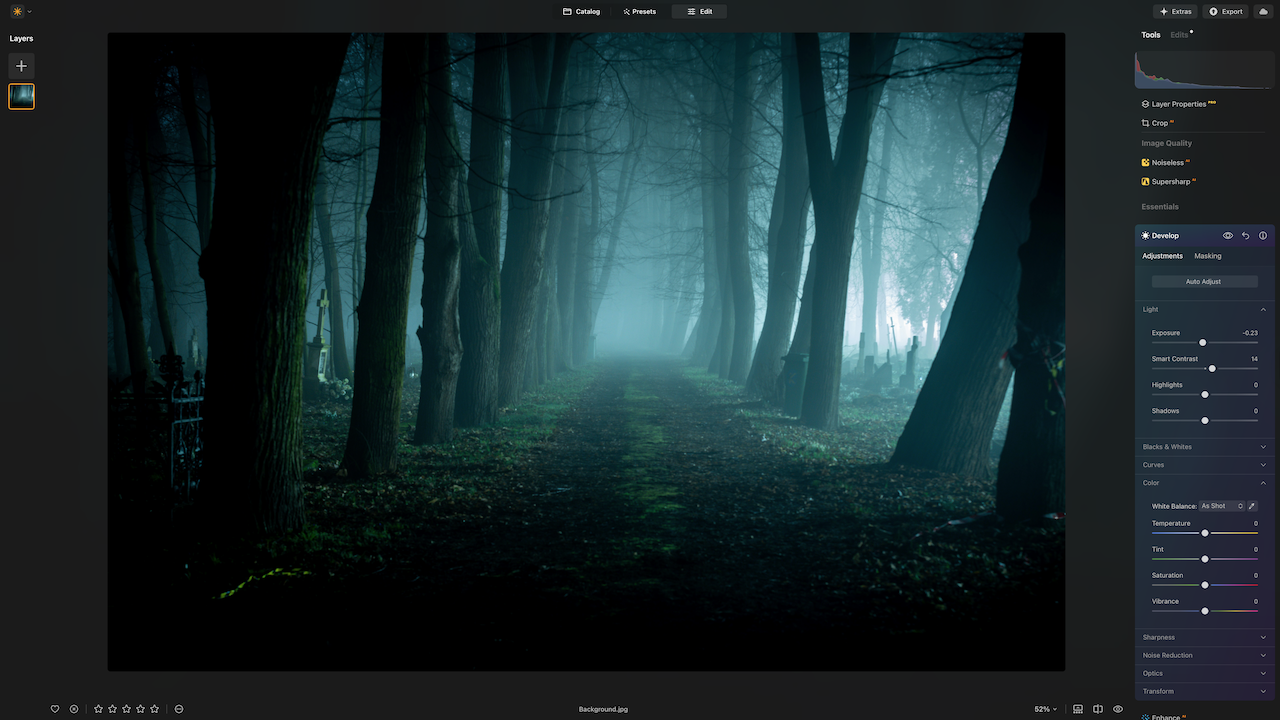Click the Export button

coord(1226,12)
